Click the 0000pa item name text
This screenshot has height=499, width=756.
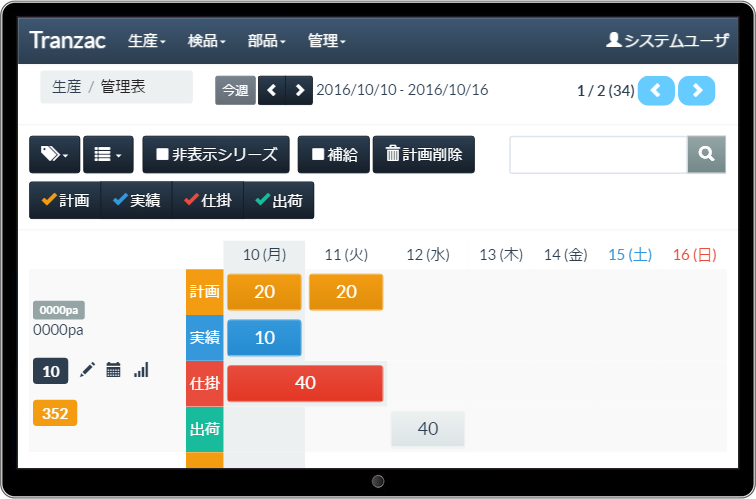tap(58, 330)
